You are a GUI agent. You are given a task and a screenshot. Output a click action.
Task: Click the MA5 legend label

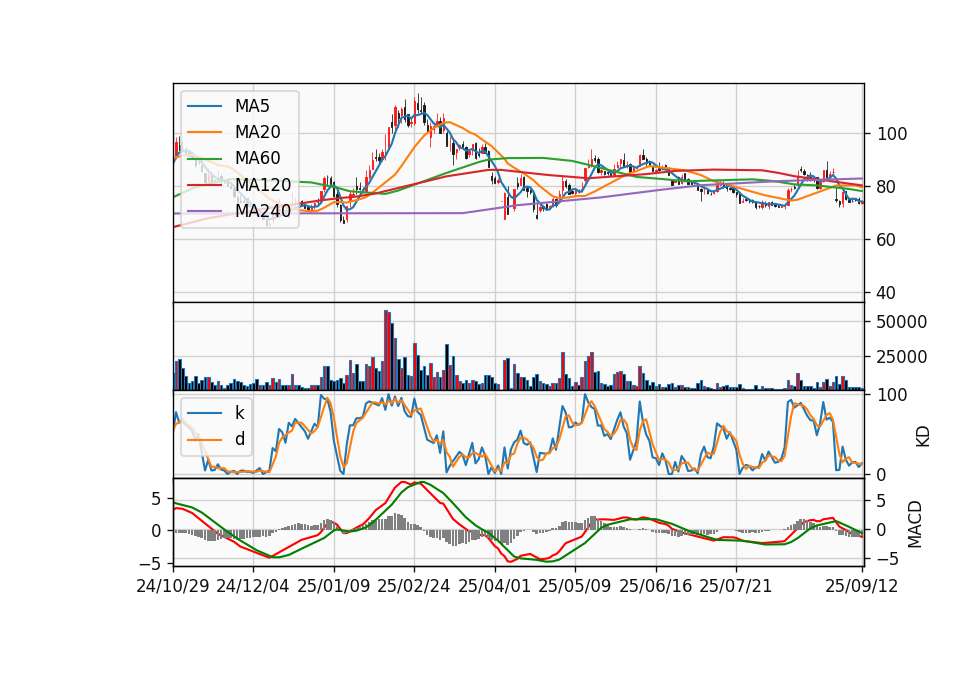[252, 106]
